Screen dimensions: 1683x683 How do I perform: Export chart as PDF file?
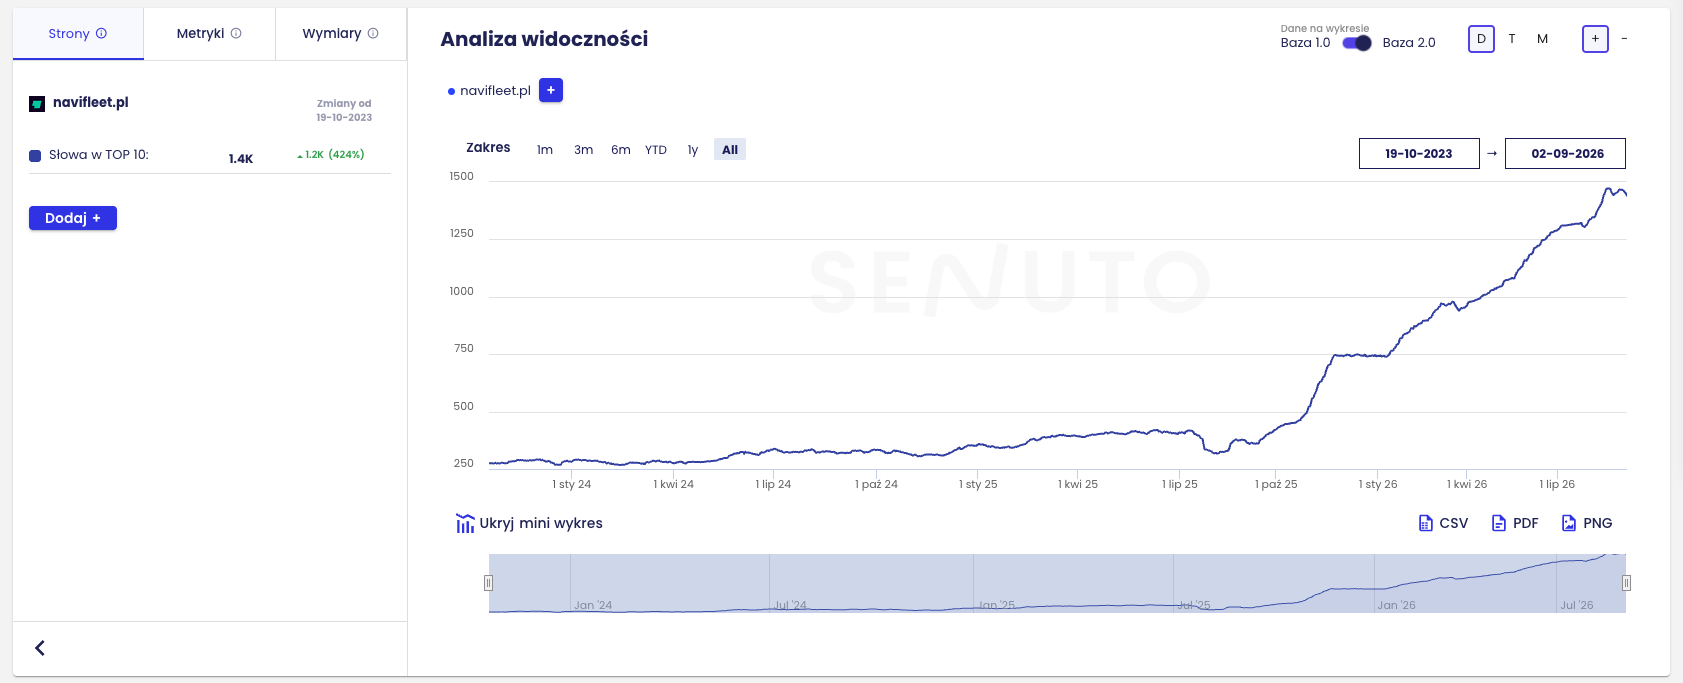[x=1515, y=523]
